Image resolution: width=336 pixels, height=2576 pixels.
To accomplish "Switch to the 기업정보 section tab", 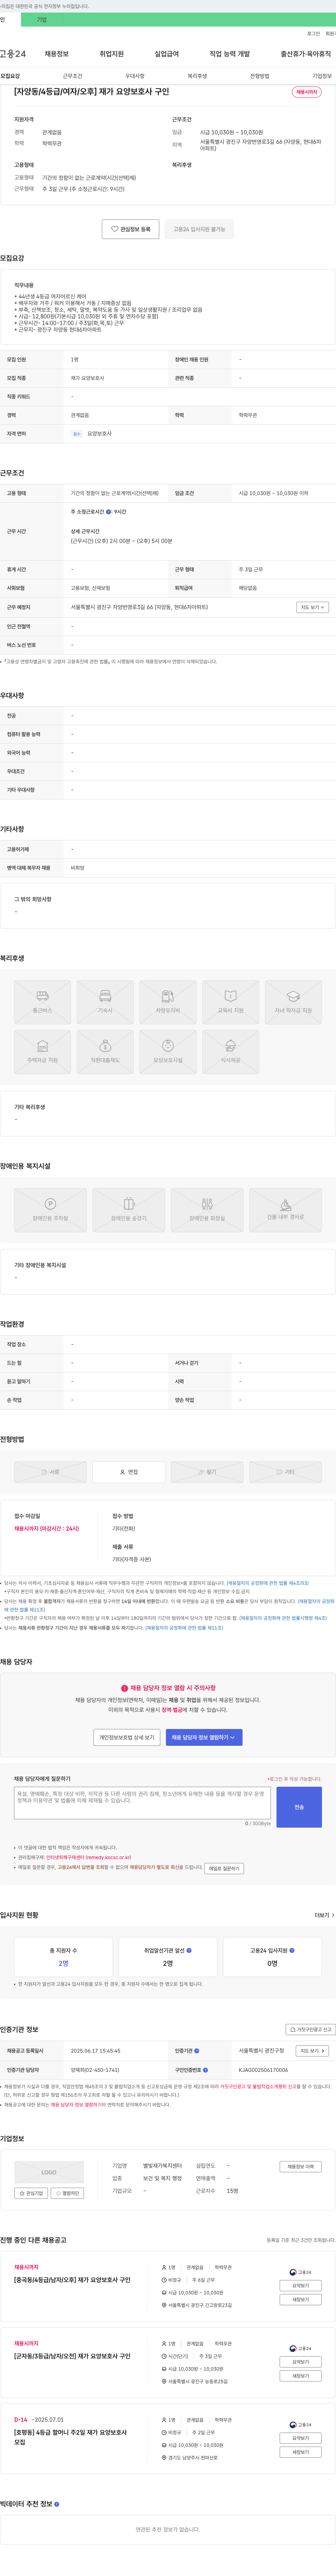I will (322, 76).
